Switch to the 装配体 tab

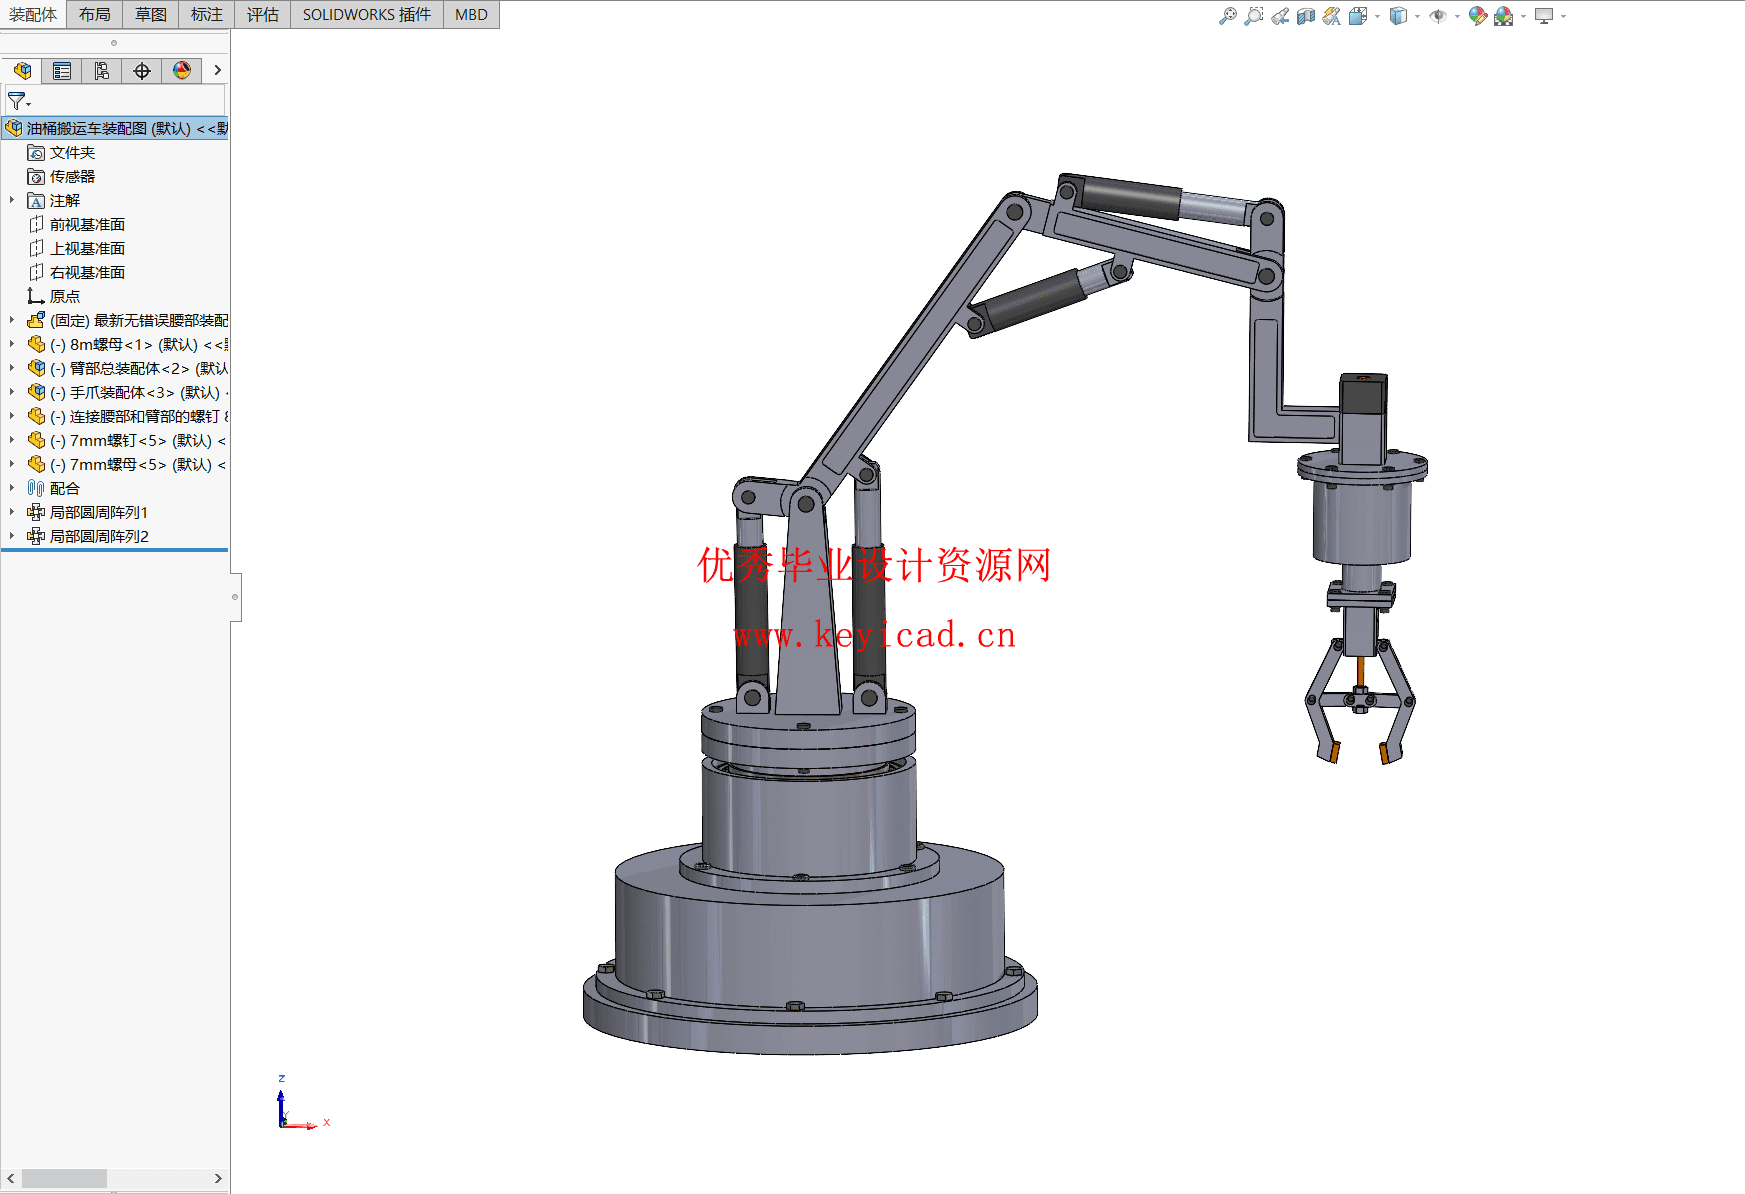[33, 14]
